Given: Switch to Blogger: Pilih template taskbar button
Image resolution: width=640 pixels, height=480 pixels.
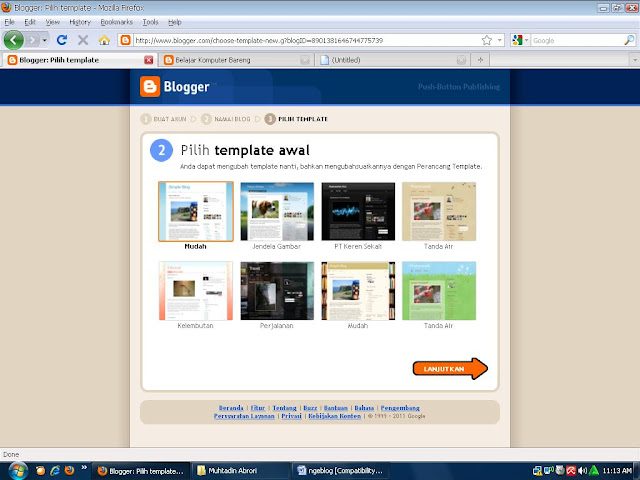Looking at the screenshot, I should [x=141, y=471].
